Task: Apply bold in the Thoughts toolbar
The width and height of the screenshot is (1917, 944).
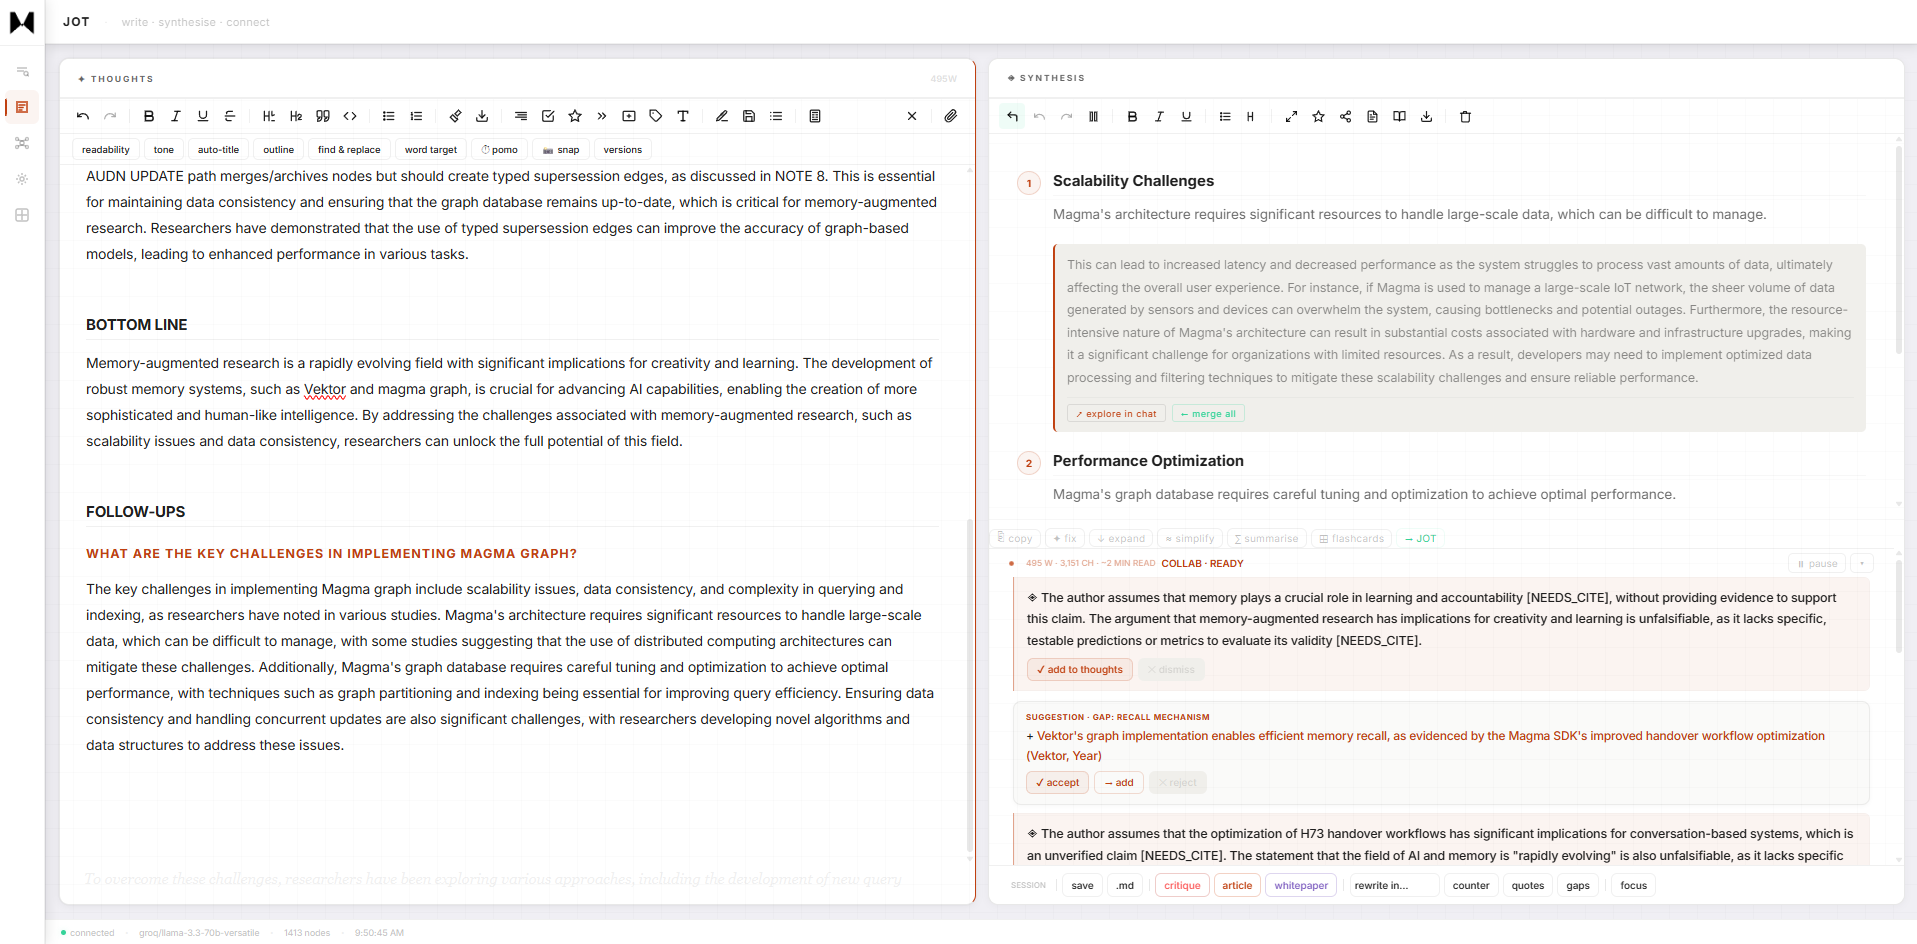Action: point(149,116)
